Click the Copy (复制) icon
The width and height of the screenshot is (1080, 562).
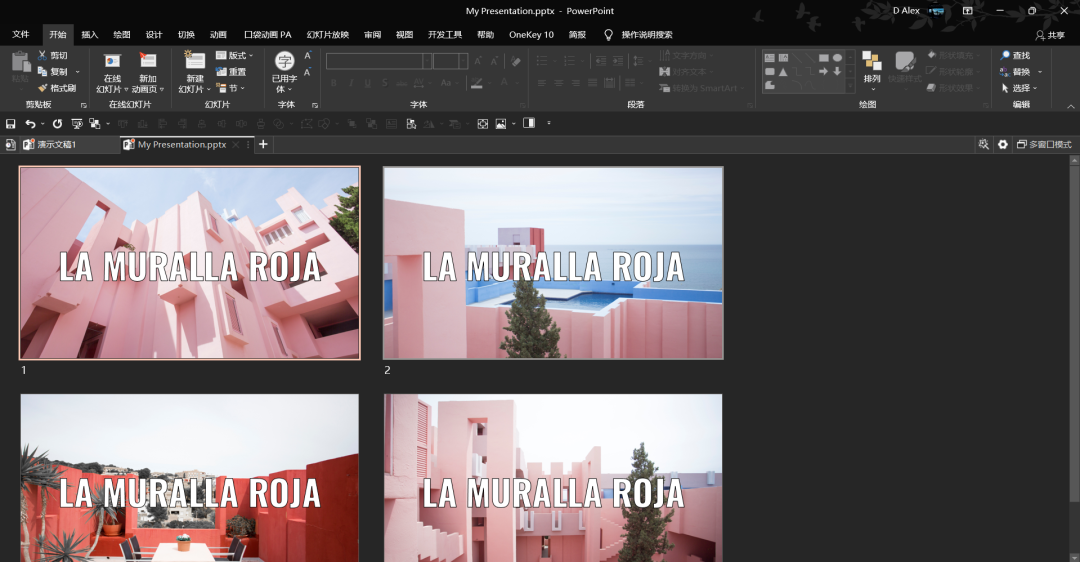(42, 71)
